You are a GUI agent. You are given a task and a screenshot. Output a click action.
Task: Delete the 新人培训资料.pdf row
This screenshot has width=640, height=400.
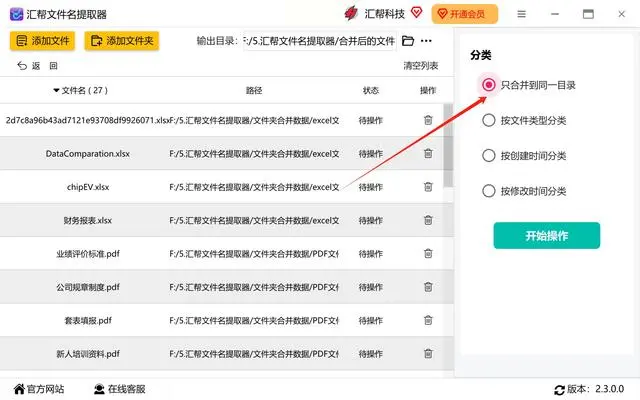pos(428,353)
